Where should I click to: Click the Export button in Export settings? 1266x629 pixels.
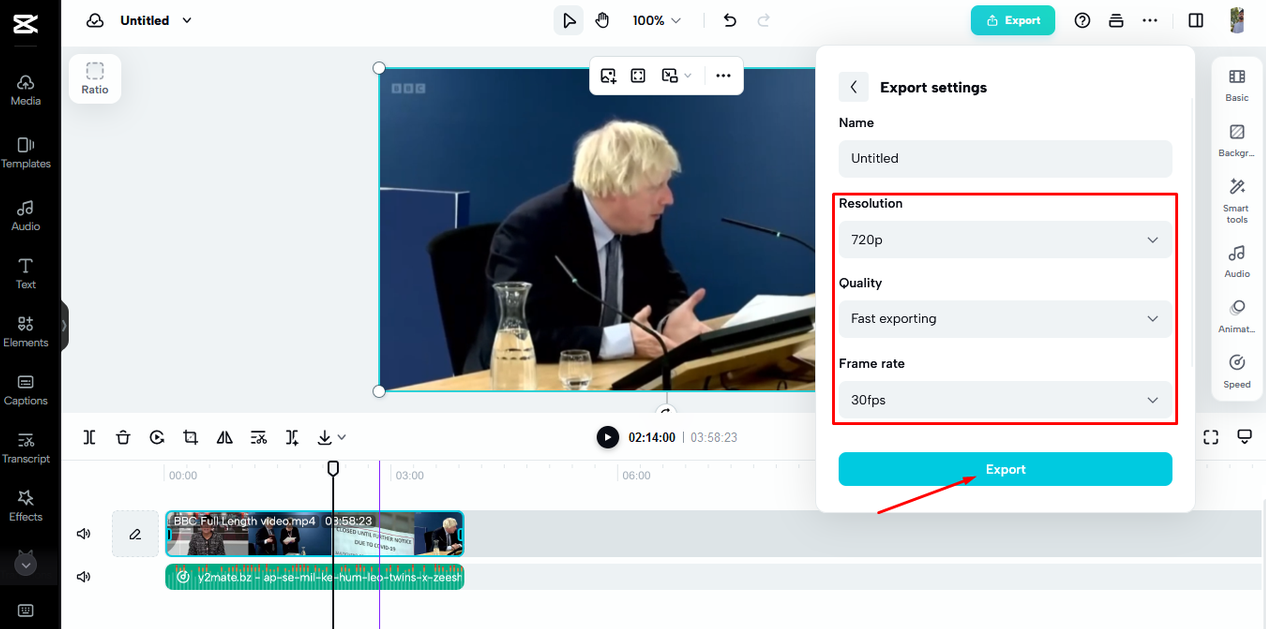pyautogui.click(x=1005, y=469)
